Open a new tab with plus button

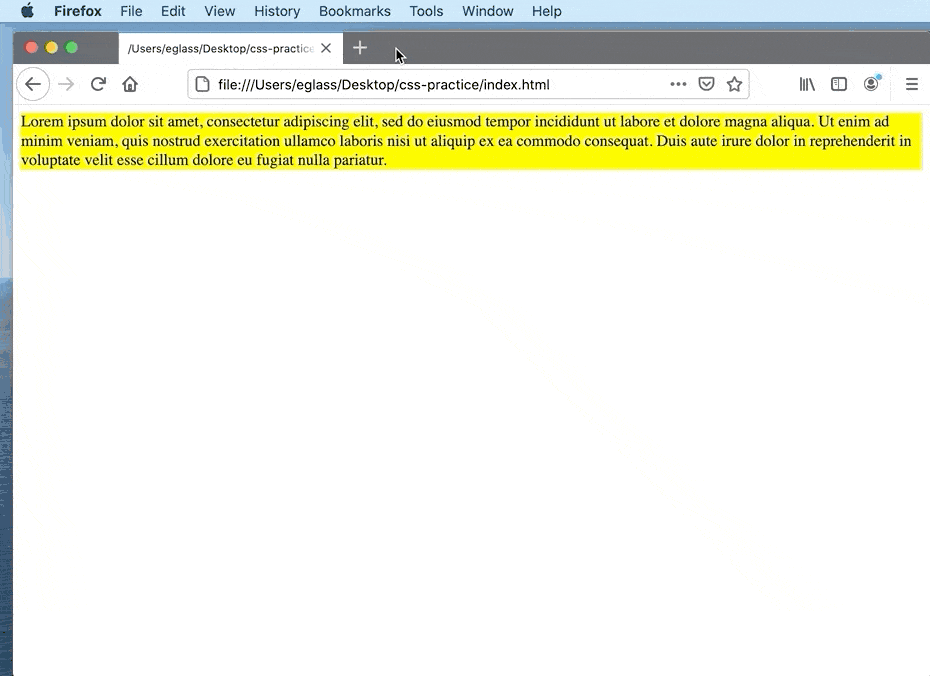(x=359, y=47)
